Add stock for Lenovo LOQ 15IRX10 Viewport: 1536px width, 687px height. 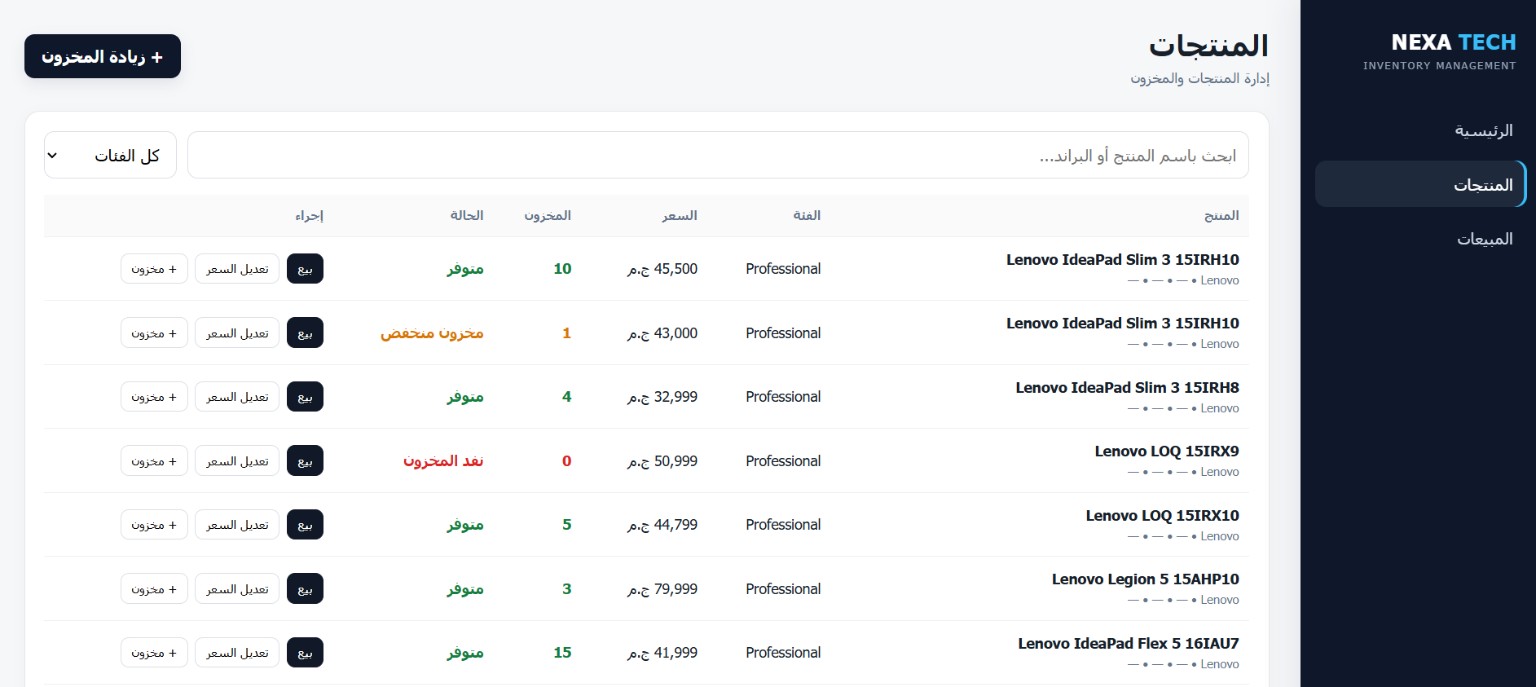click(154, 524)
